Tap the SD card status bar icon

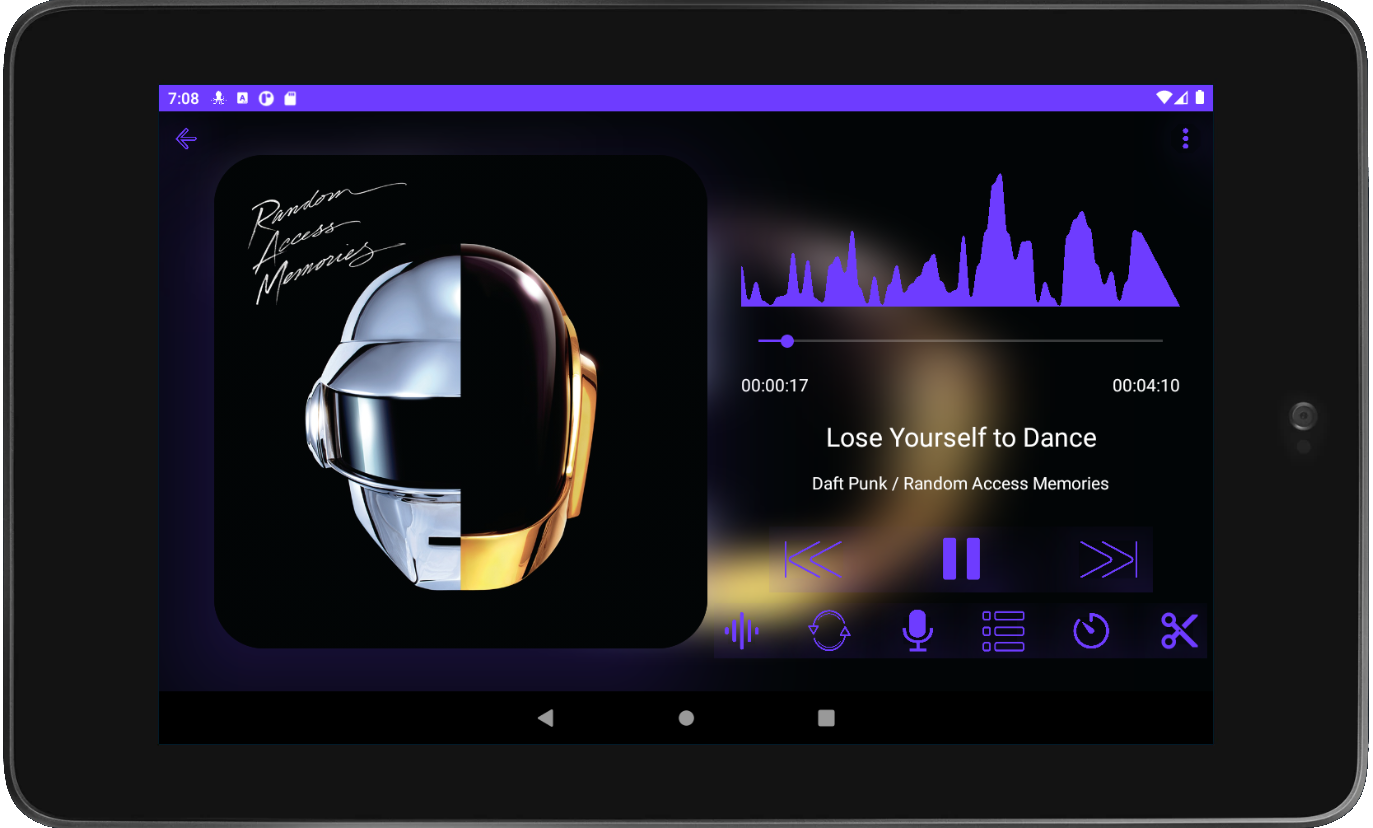point(290,98)
